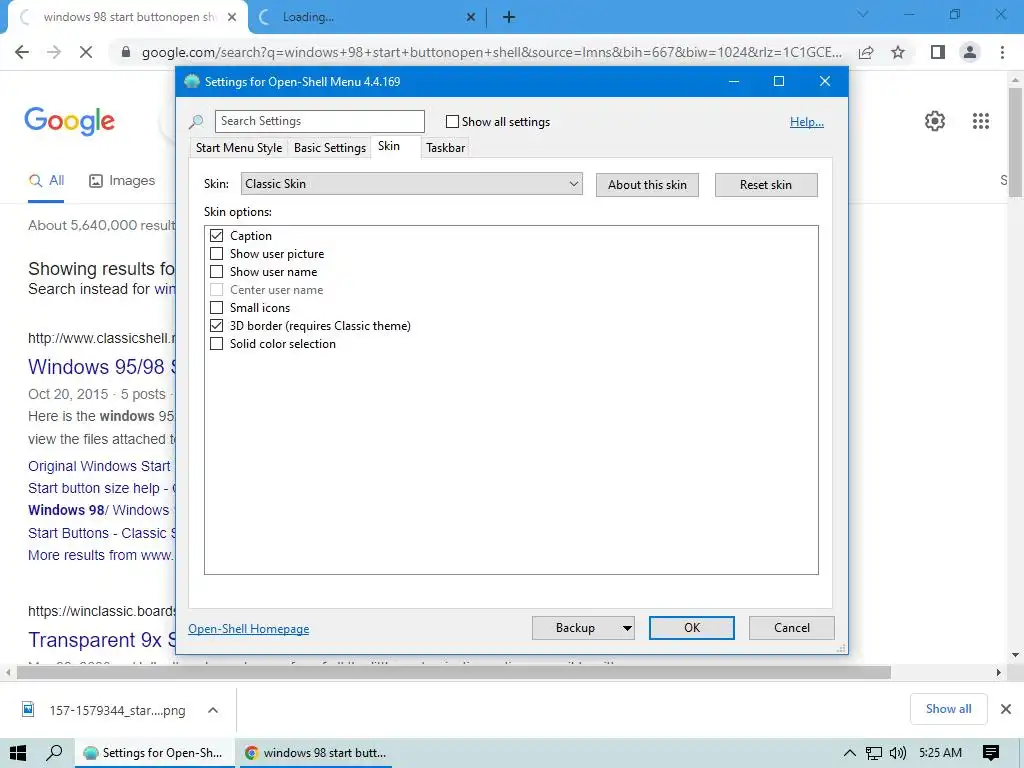Open the Chrome profile avatar
Viewport: 1024px width, 768px height.
click(x=970, y=52)
